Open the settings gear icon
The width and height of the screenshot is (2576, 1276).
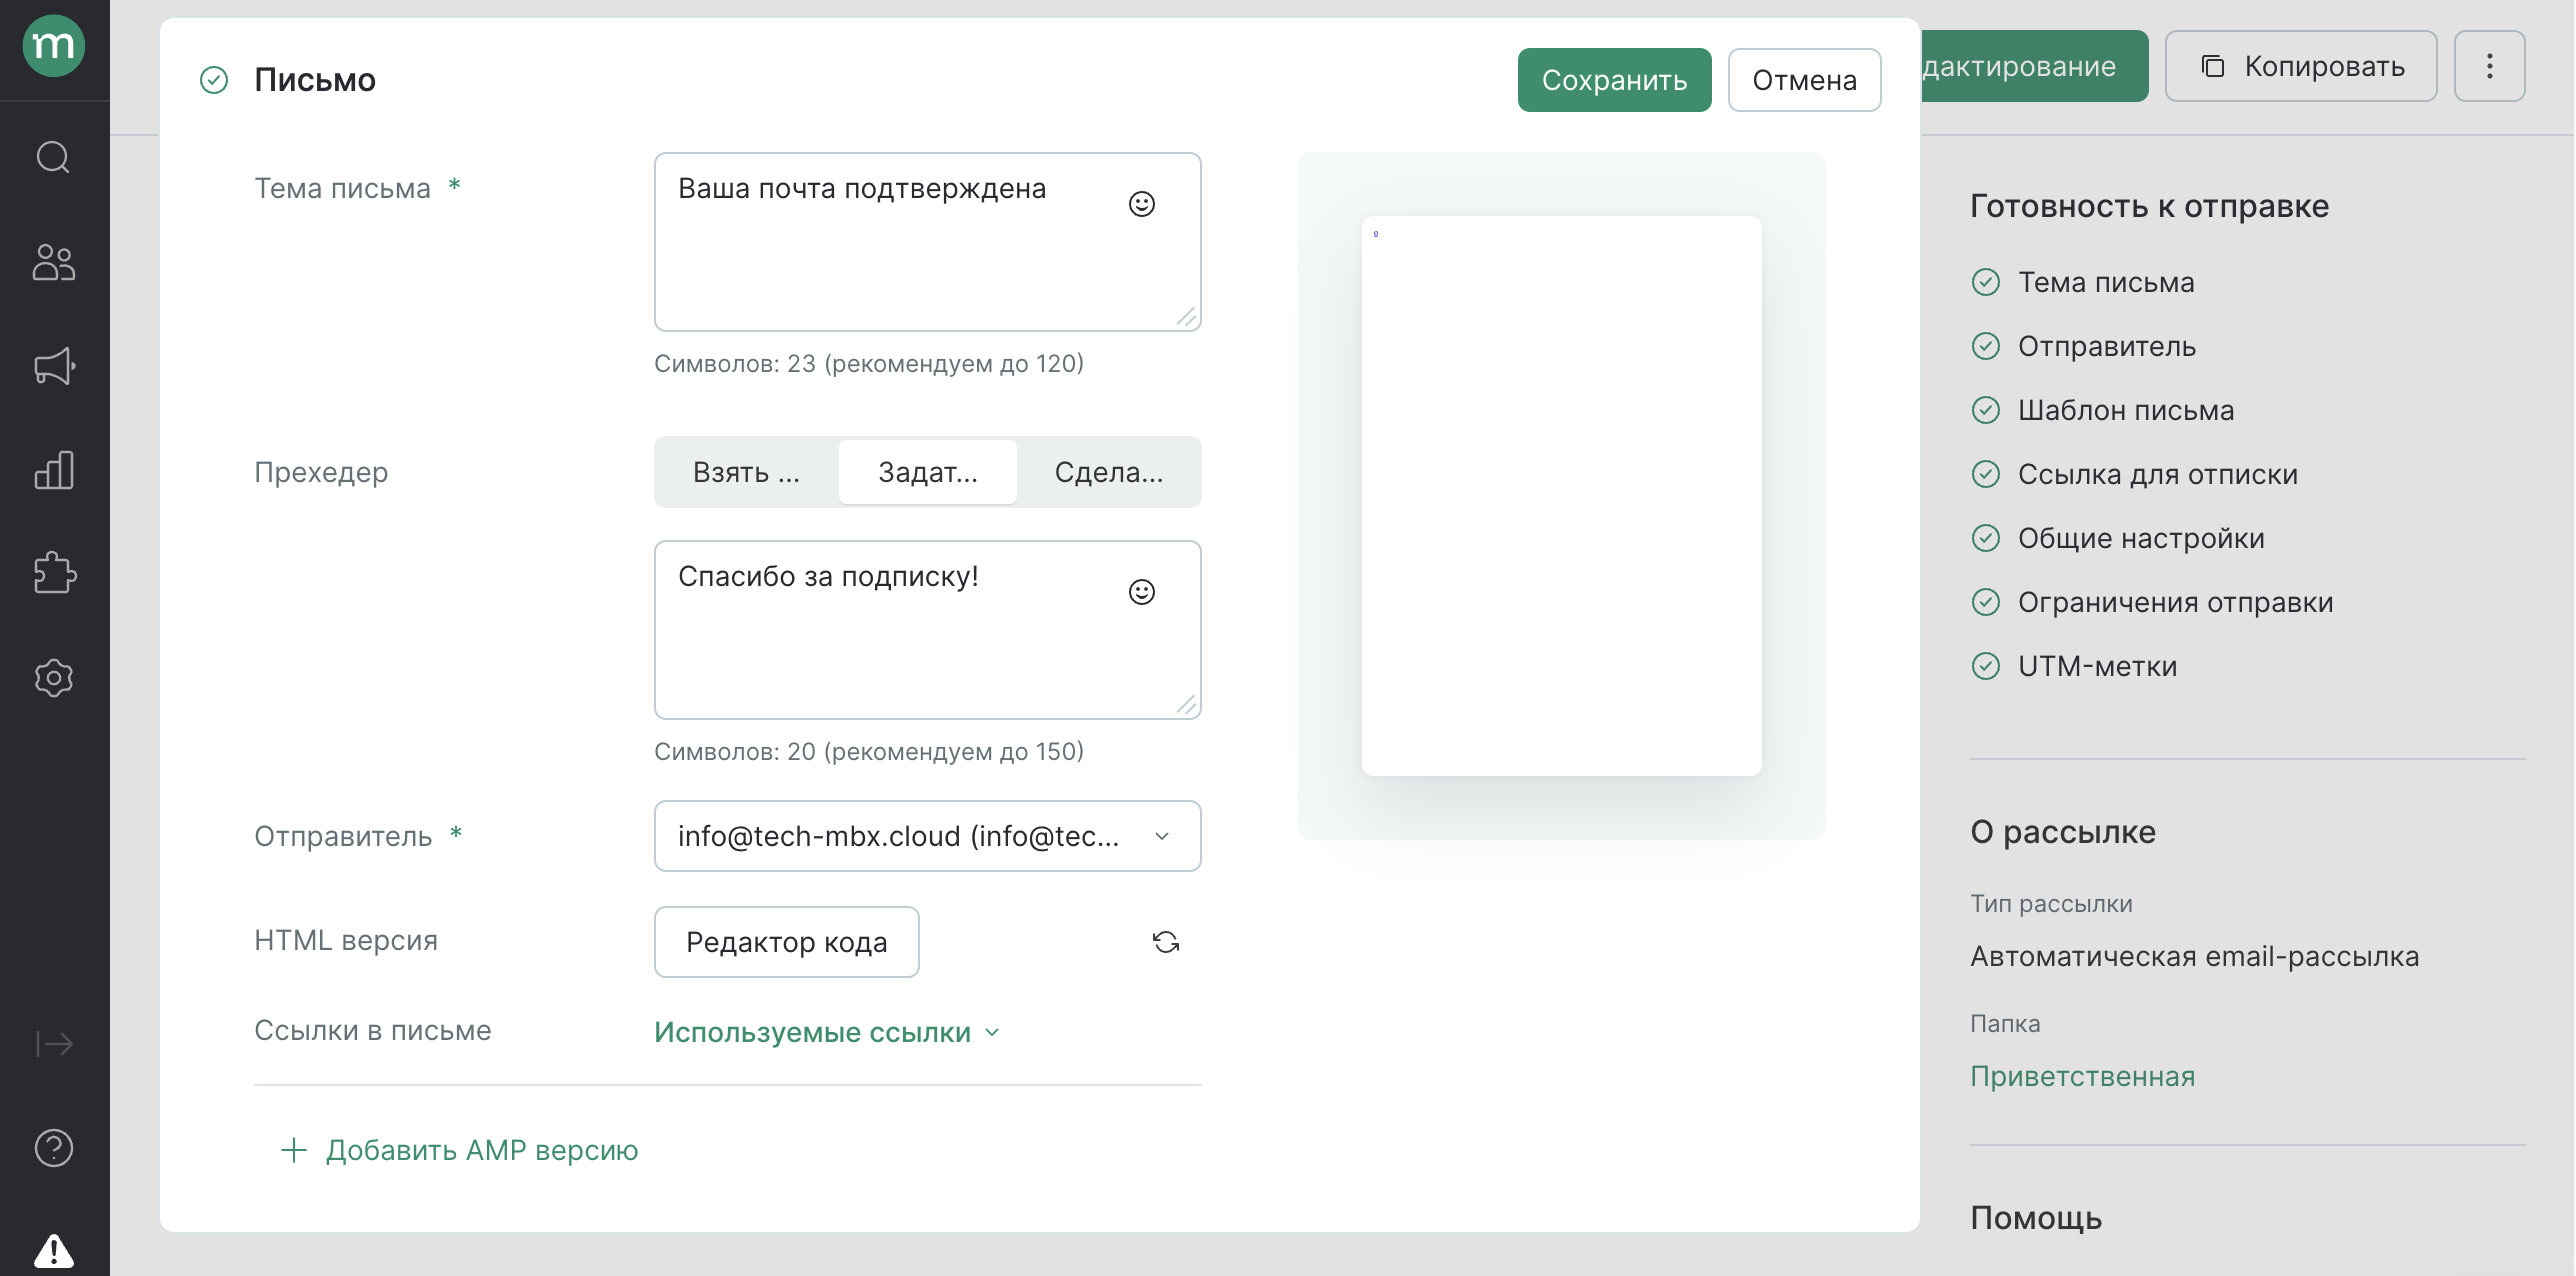[54, 678]
